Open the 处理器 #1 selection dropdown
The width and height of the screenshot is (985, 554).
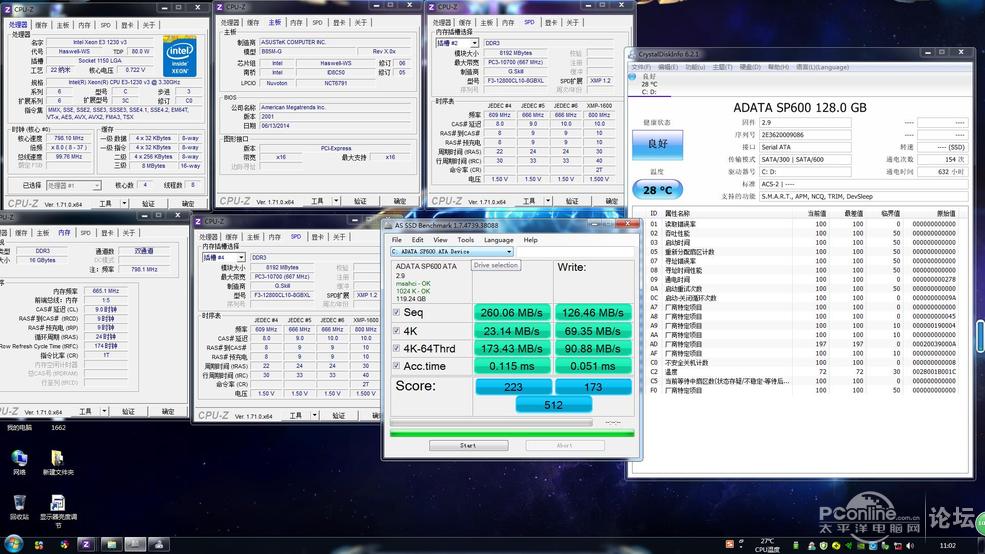click(x=73, y=186)
